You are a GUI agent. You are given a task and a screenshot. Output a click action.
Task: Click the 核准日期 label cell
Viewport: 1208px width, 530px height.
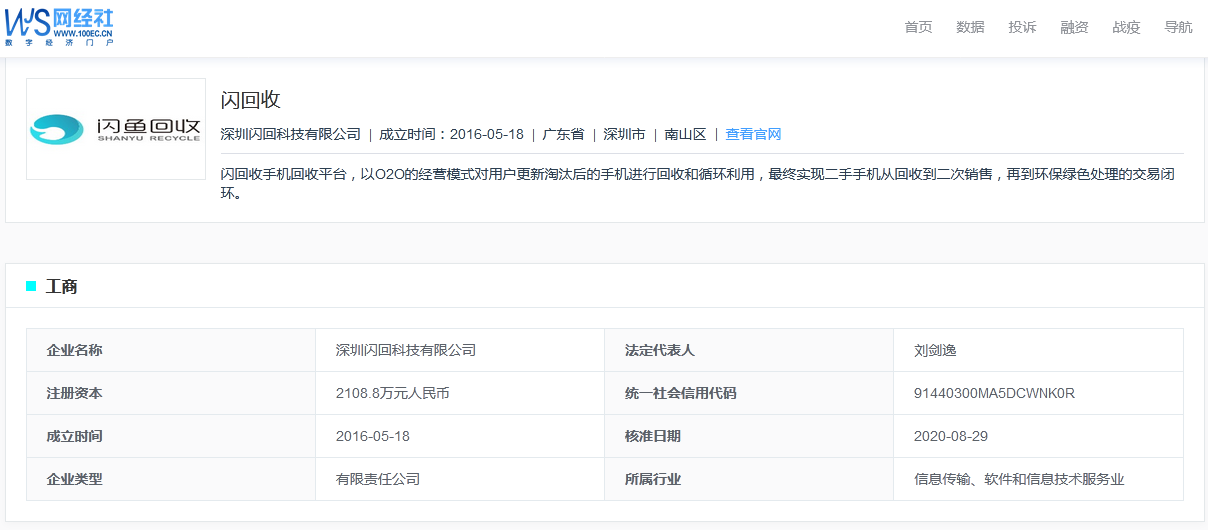749,436
